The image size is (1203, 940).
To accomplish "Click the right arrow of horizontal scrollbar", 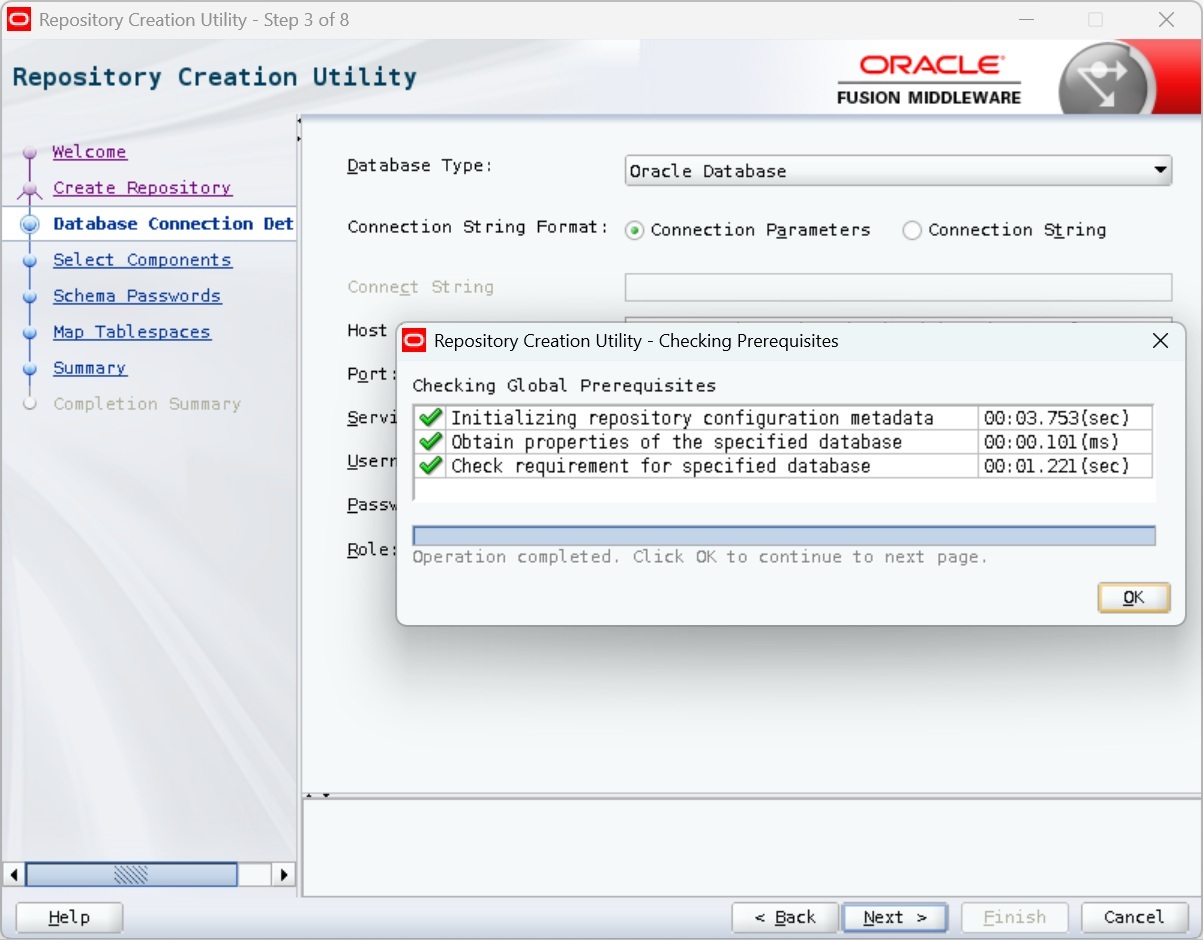I will click(284, 874).
